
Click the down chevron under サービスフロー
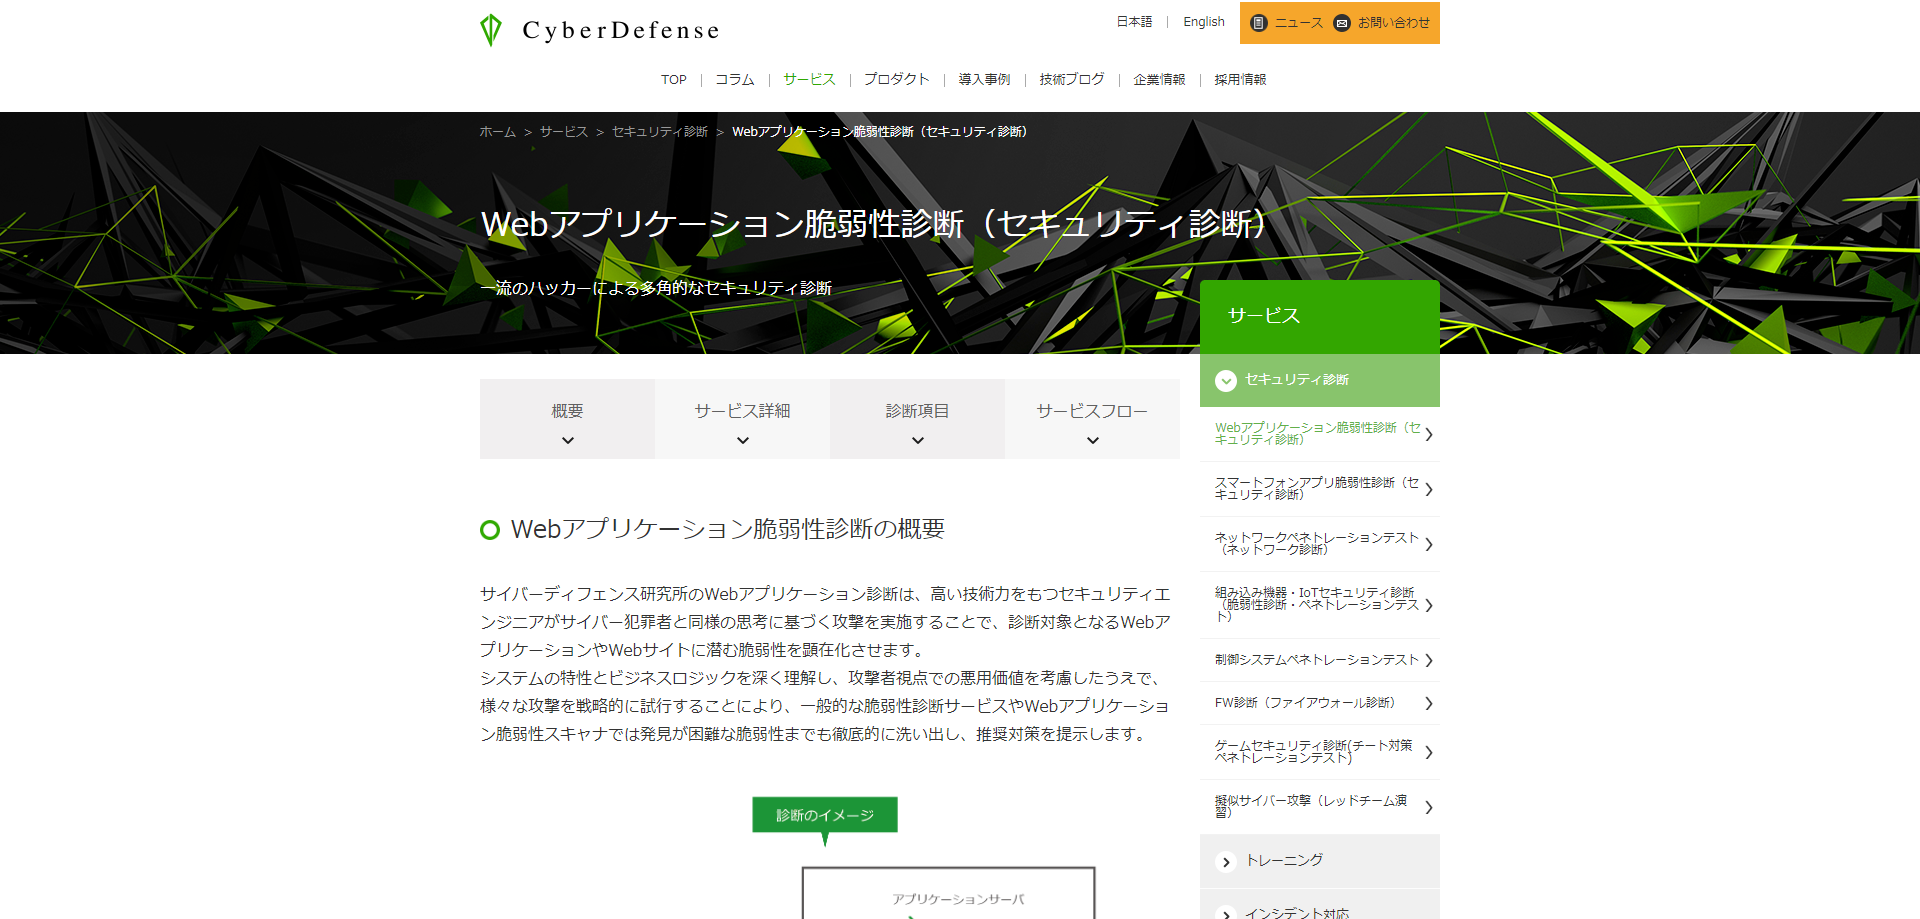coord(1093,440)
